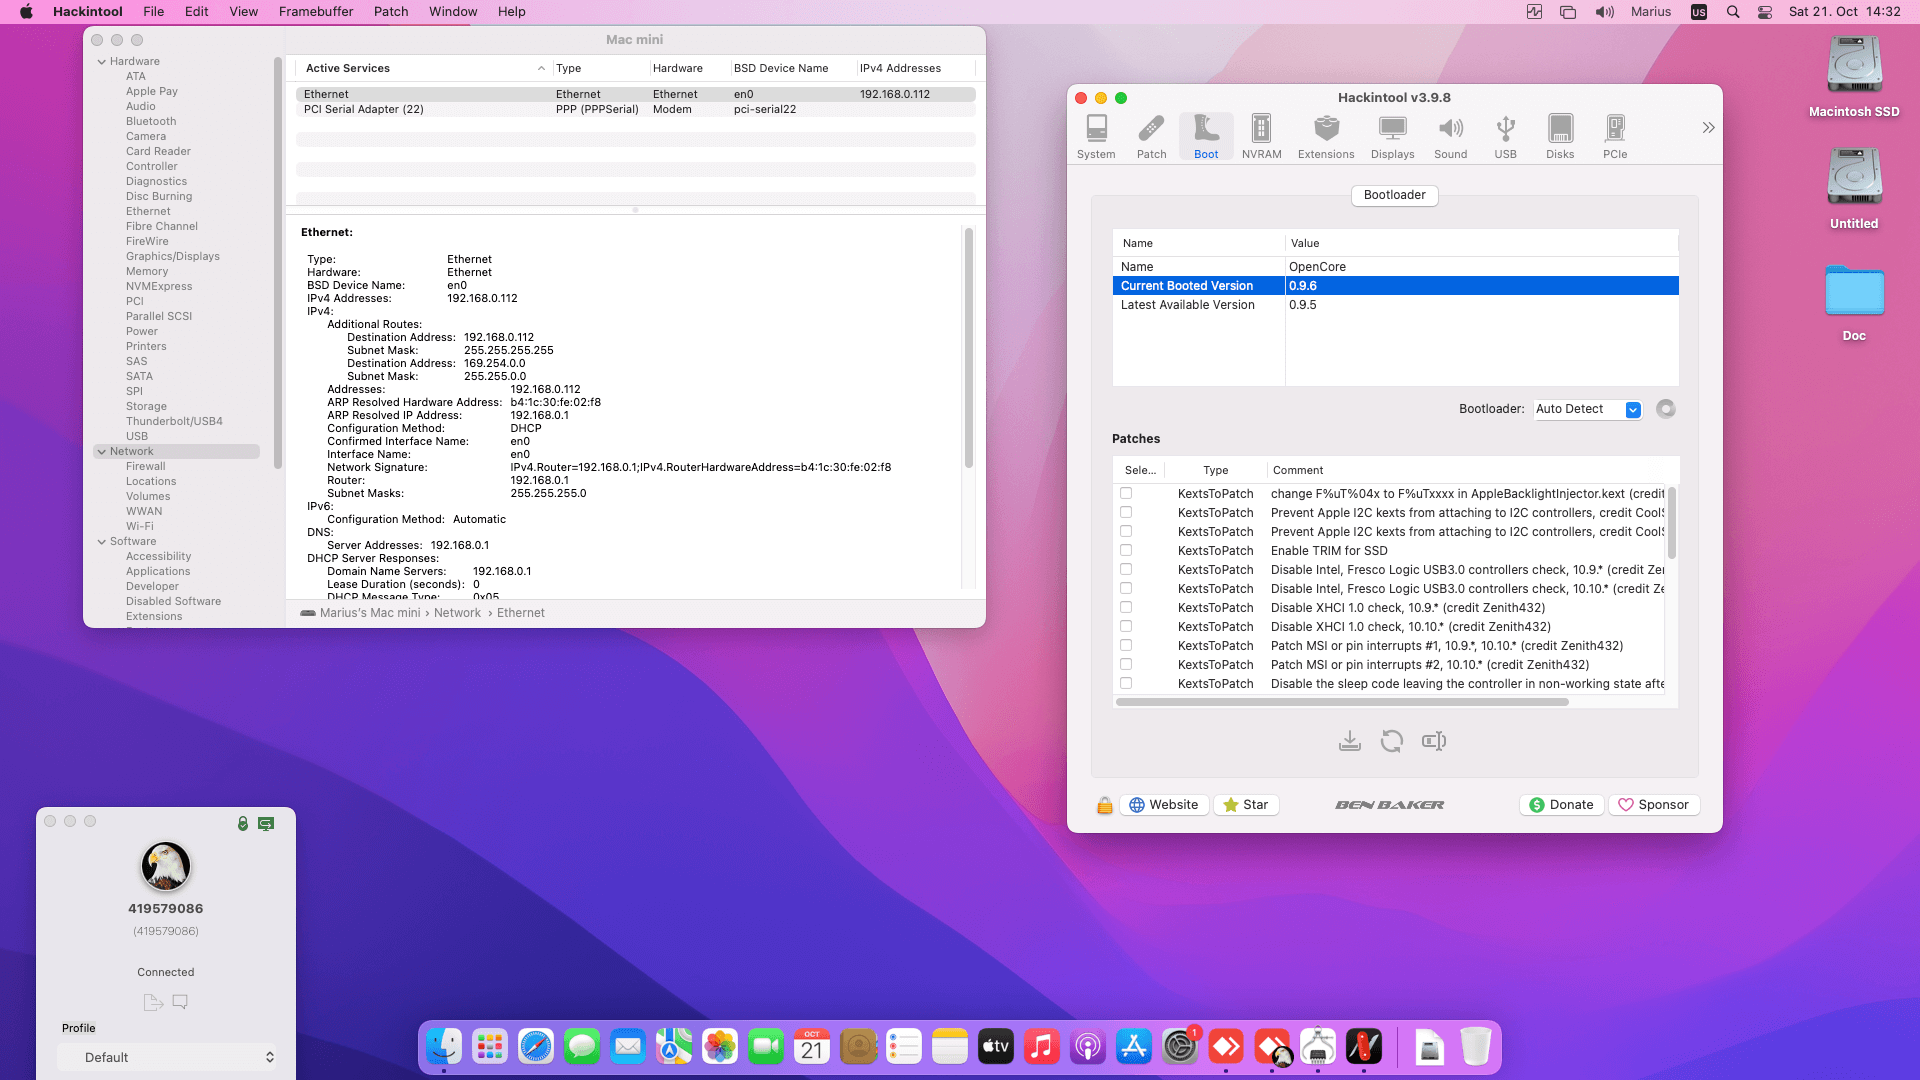The image size is (1920, 1080).
Task: Open the Disks toolbar section
Action: pyautogui.click(x=1560, y=136)
